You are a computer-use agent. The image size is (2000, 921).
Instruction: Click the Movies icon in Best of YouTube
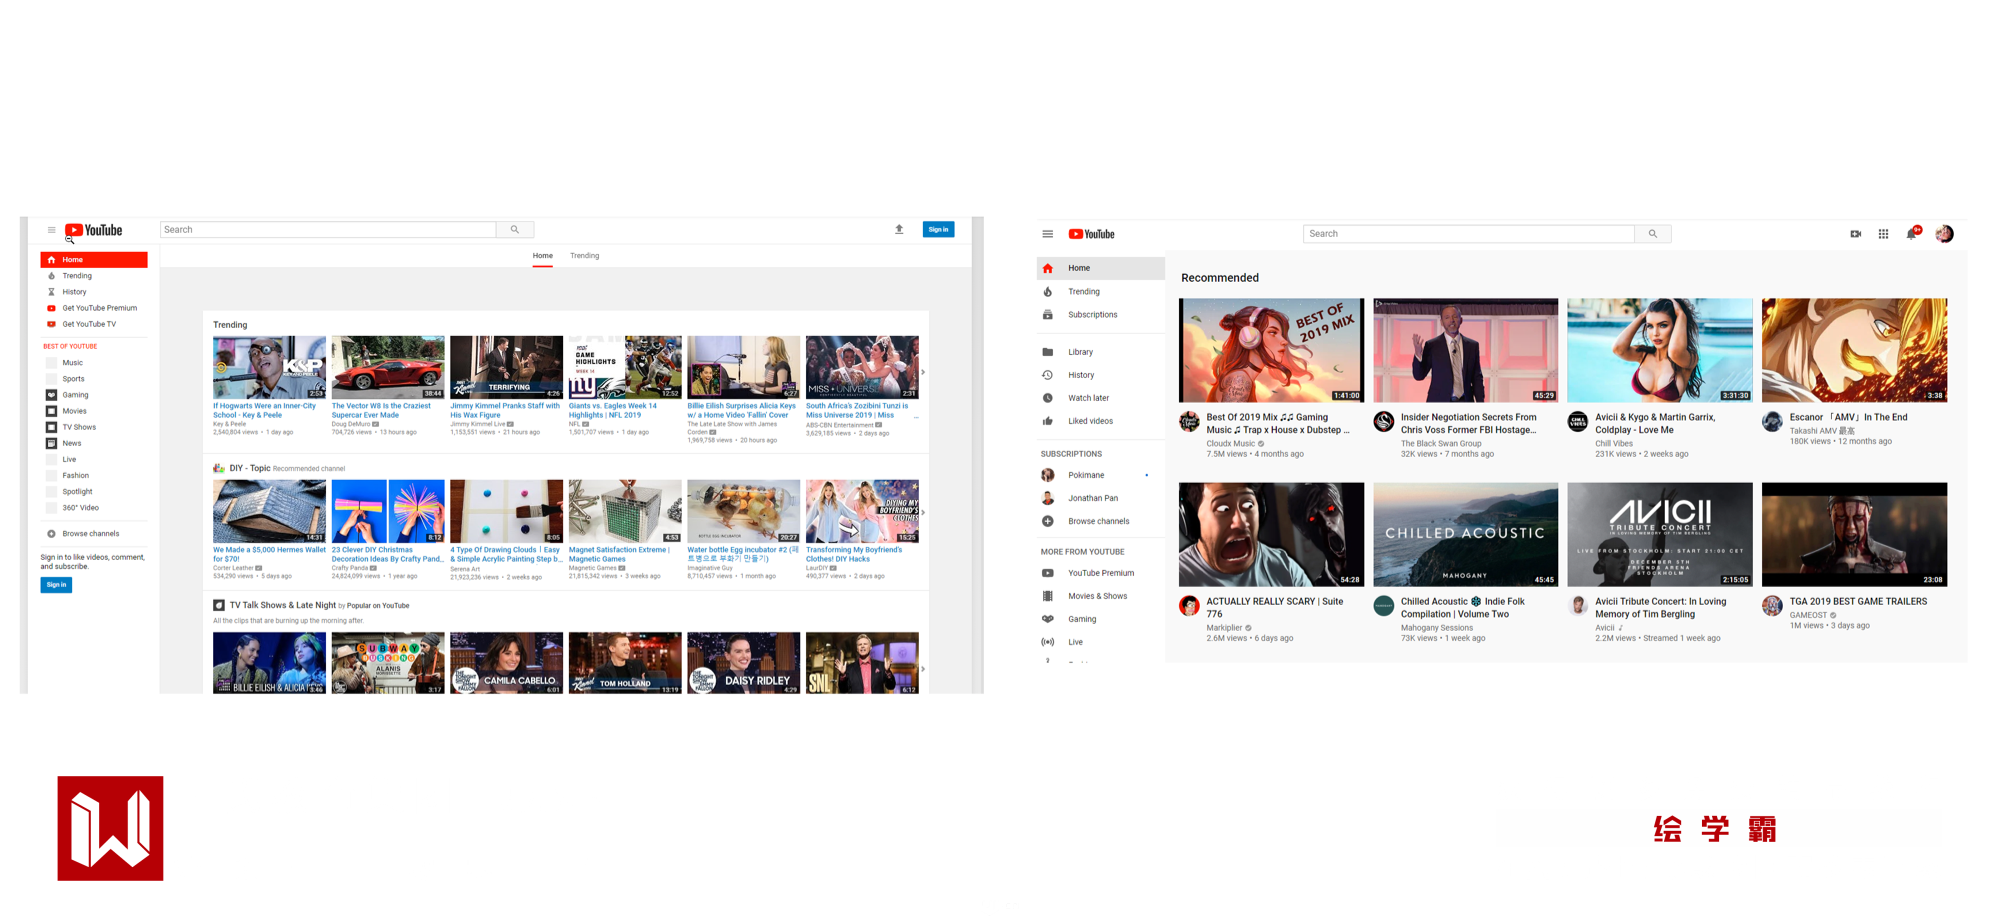coord(52,411)
